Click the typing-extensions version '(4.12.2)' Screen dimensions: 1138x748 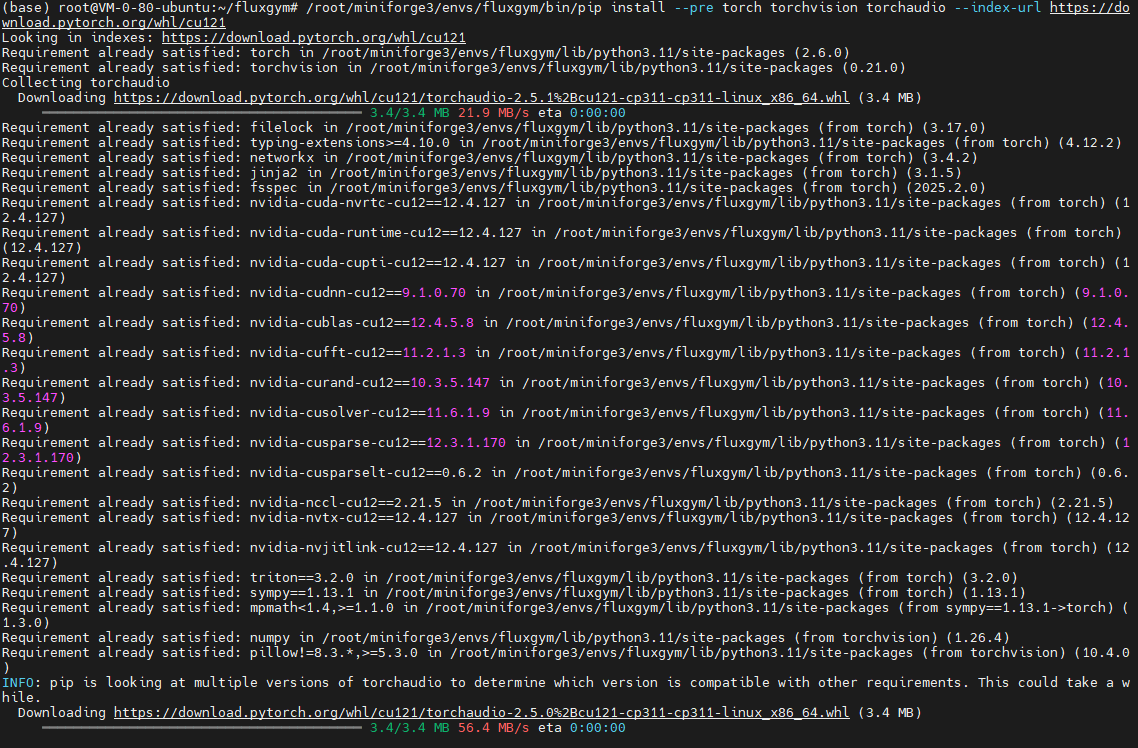tap(1089, 143)
